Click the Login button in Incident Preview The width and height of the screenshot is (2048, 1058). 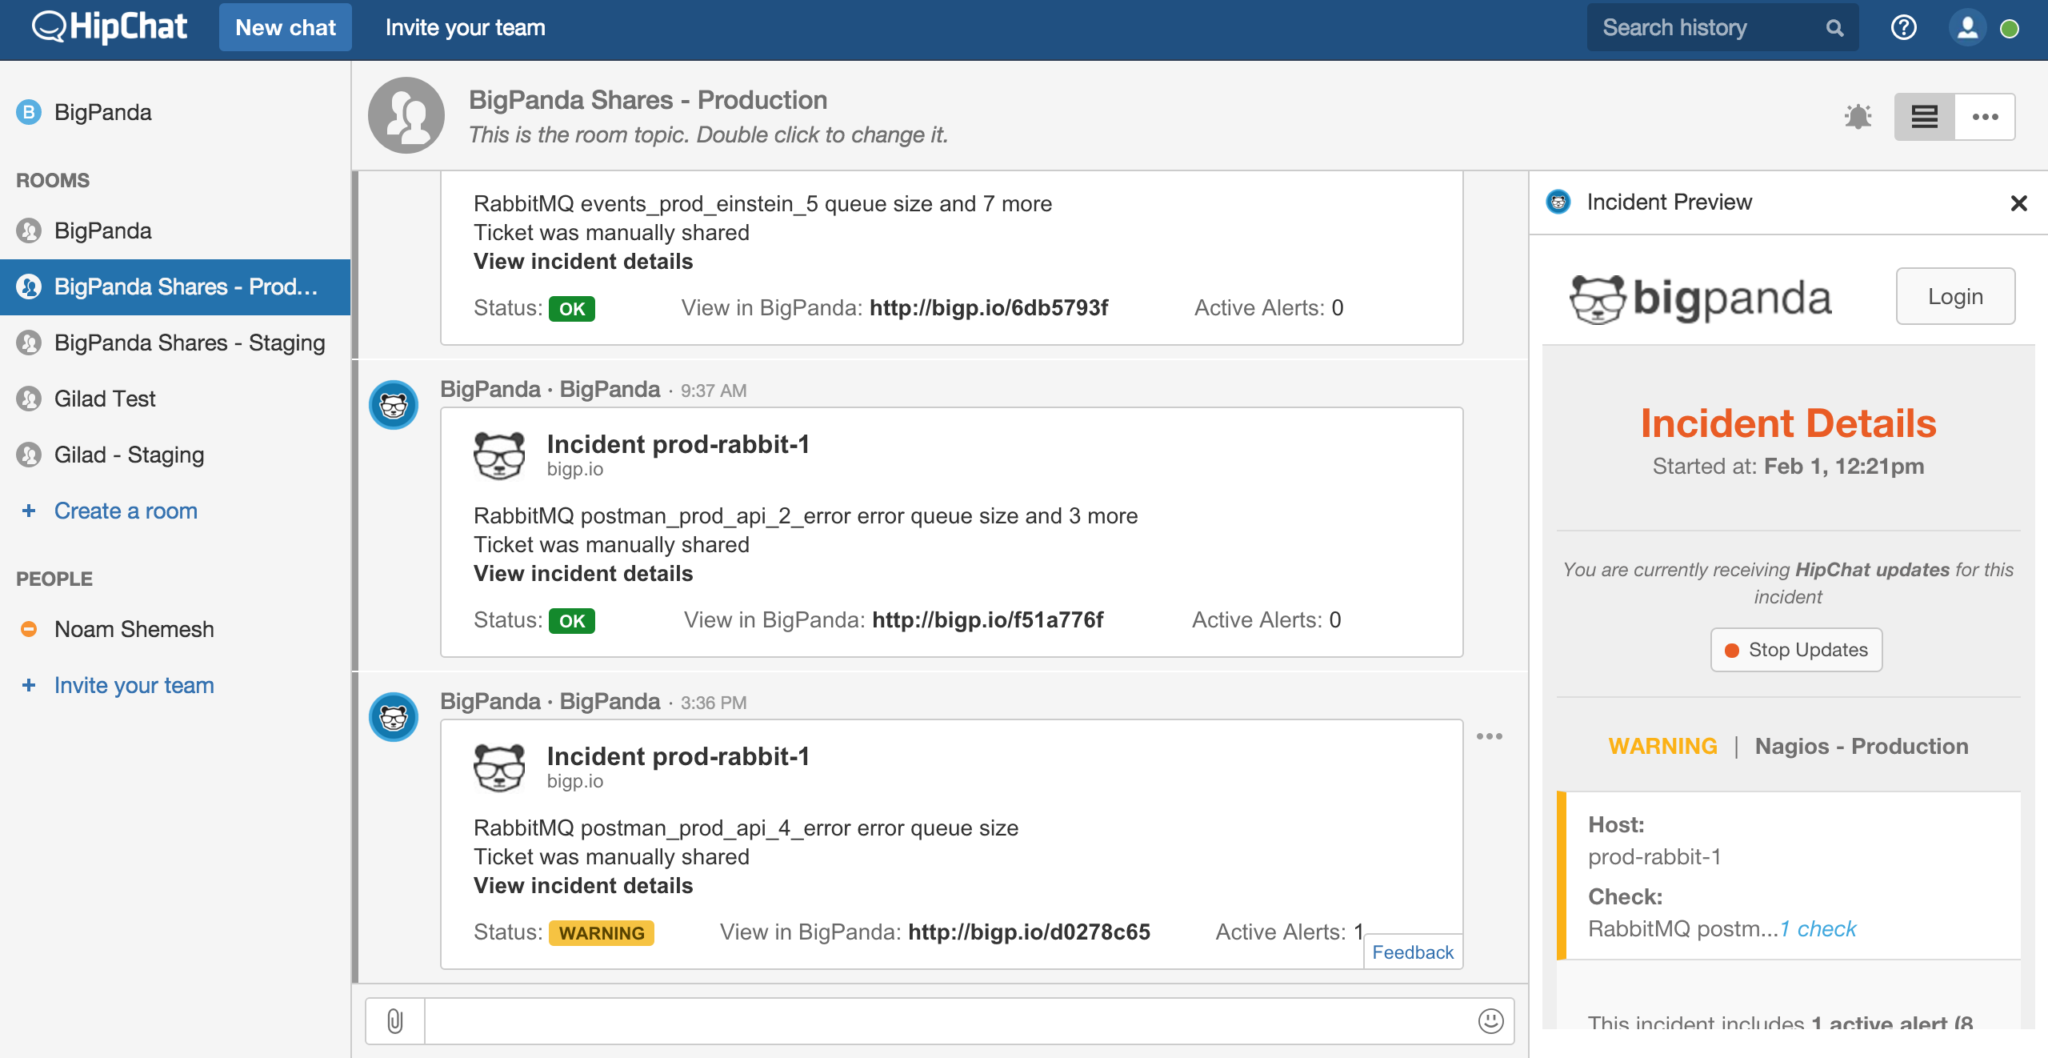coord(1955,295)
